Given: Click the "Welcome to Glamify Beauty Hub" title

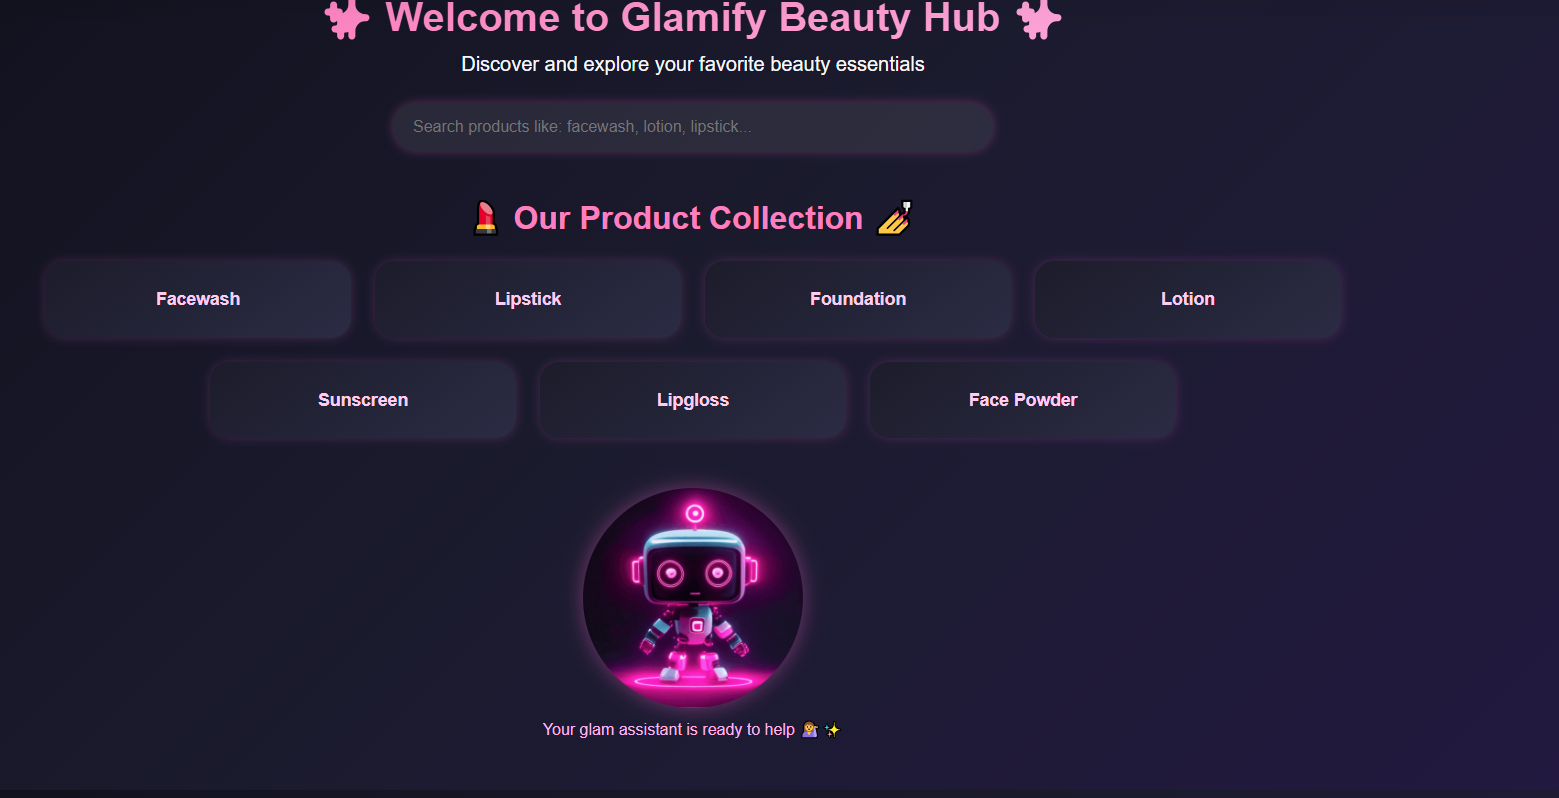Looking at the screenshot, I should pyautogui.click(x=693, y=18).
